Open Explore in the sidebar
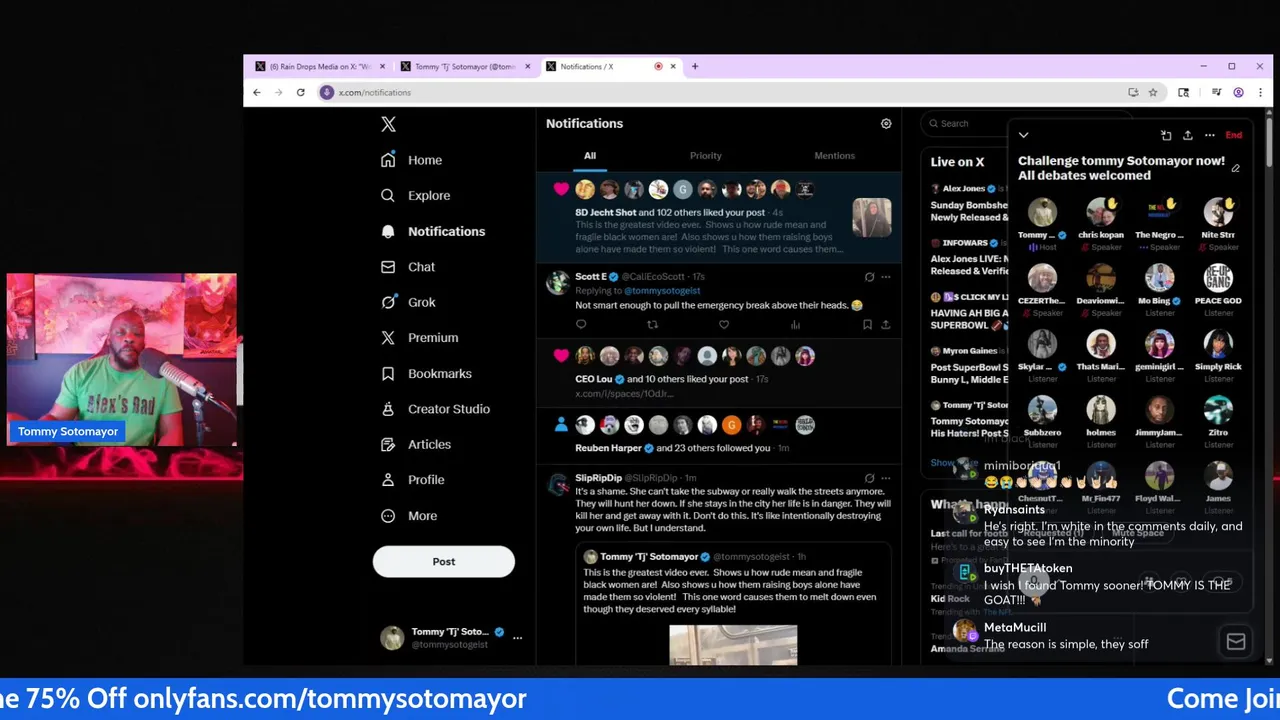 415,196
